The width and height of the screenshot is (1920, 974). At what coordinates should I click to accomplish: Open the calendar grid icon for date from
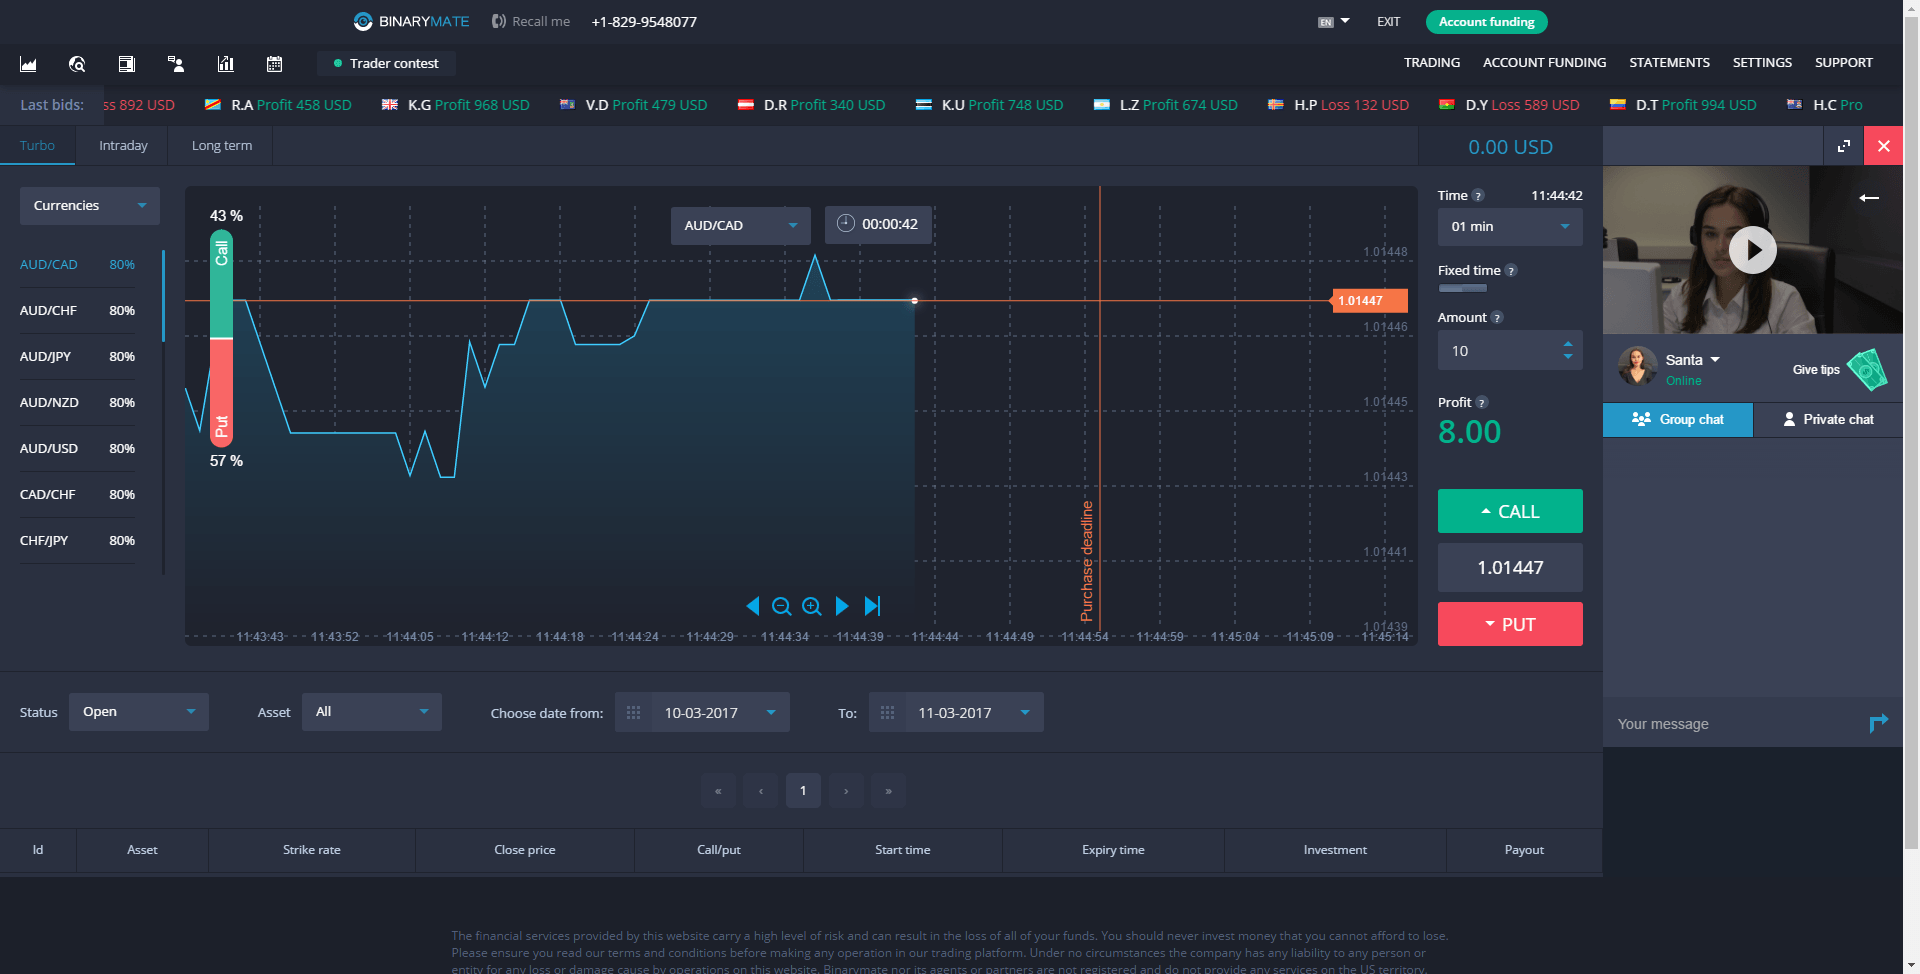633,713
